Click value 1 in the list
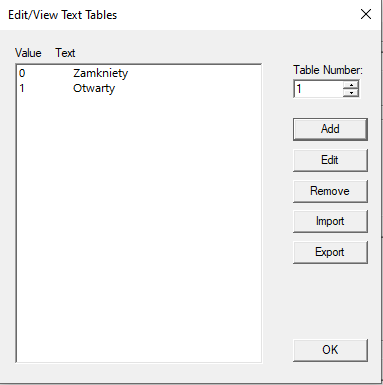This screenshot has height=385, width=383. point(22,88)
